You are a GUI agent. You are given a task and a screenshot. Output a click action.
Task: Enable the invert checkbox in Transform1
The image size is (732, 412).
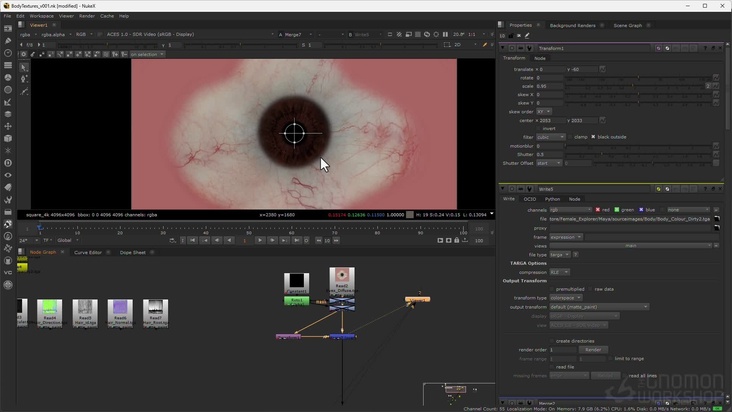[x=540, y=128]
